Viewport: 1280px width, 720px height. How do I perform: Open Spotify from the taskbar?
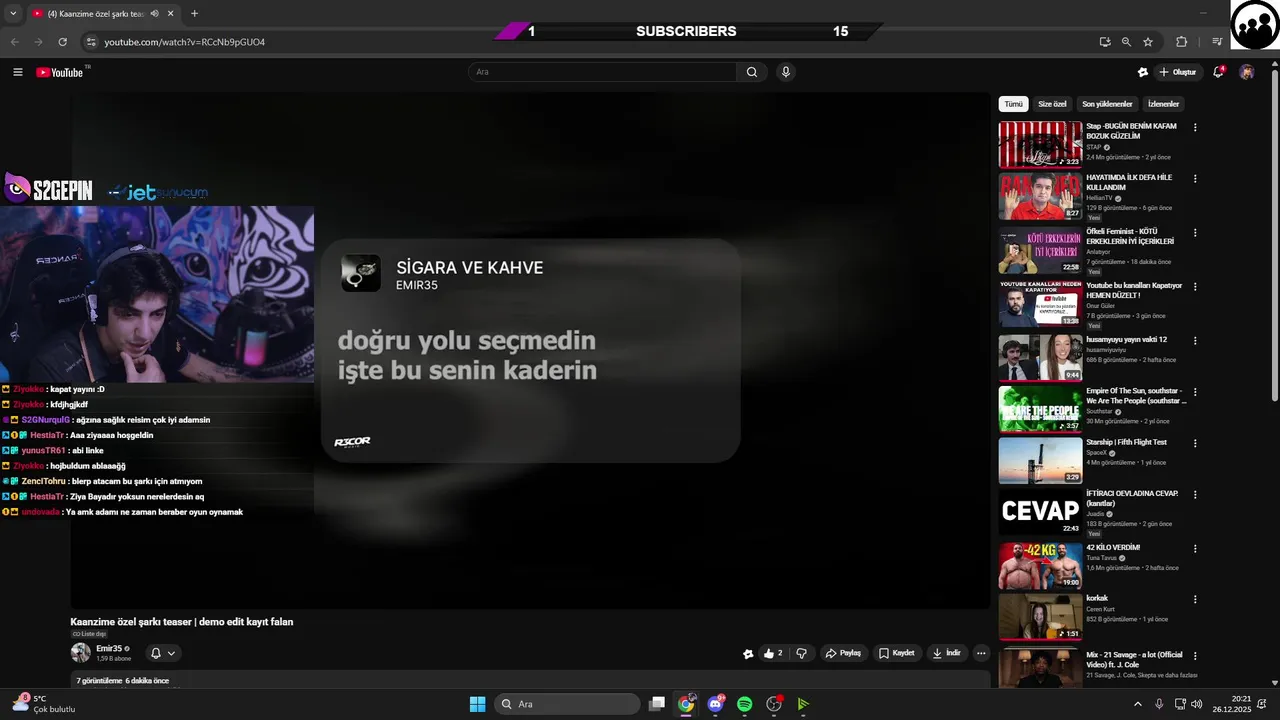[x=744, y=704]
